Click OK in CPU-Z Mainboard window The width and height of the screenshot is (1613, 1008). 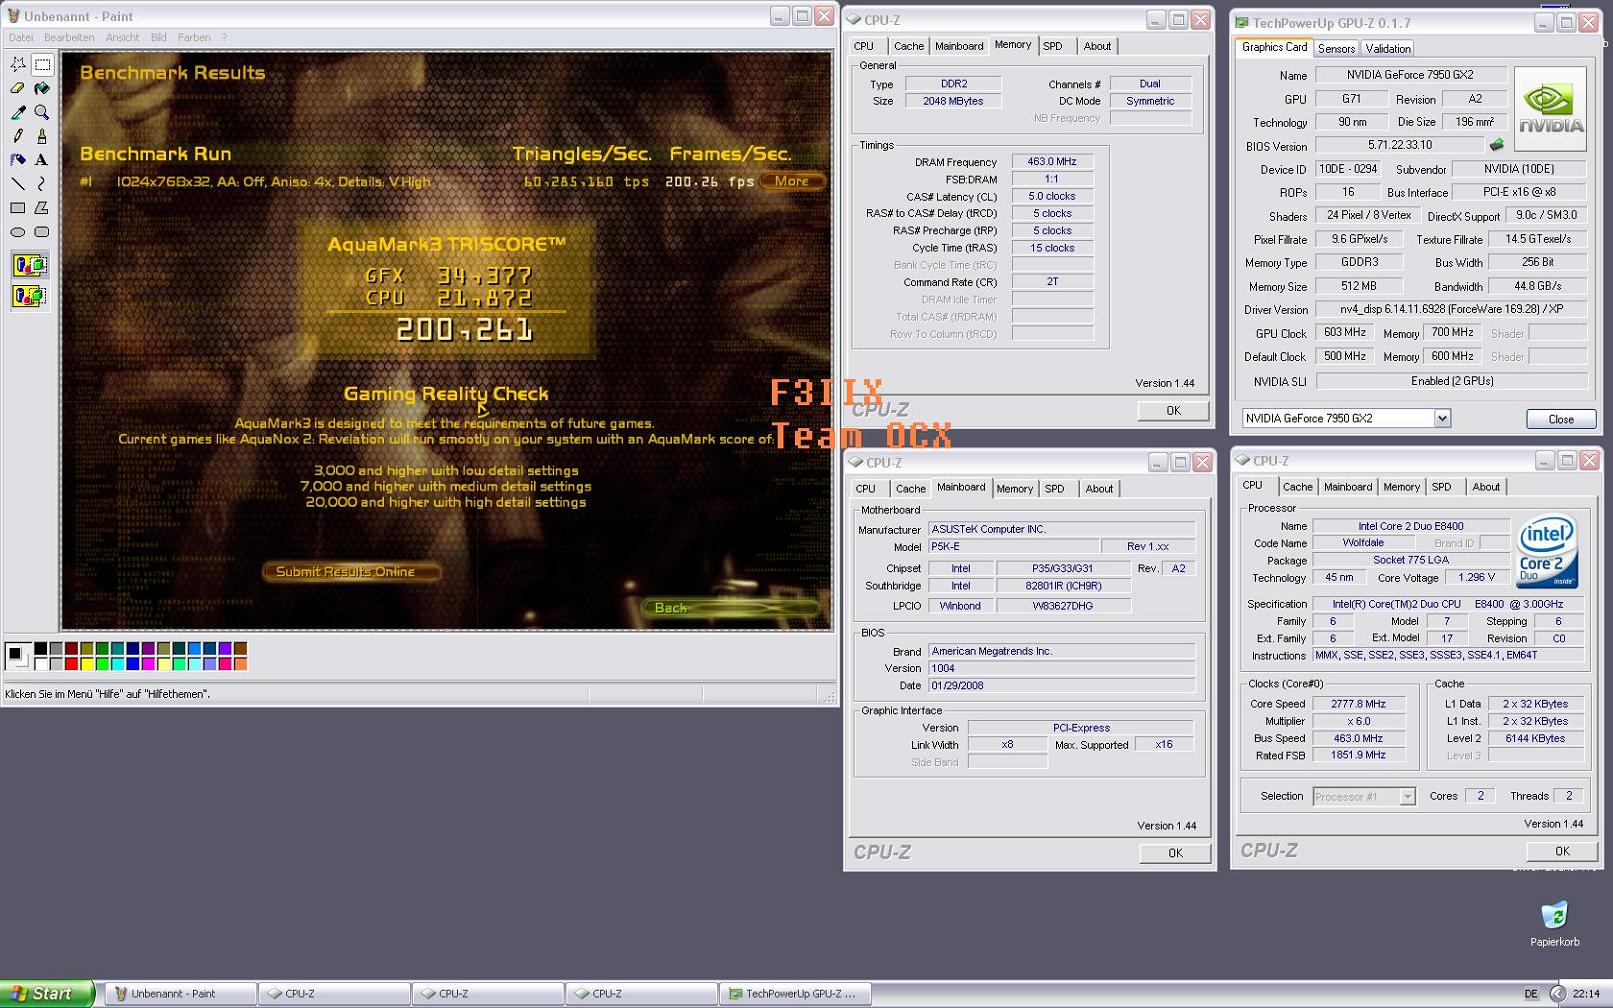[x=1175, y=853]
